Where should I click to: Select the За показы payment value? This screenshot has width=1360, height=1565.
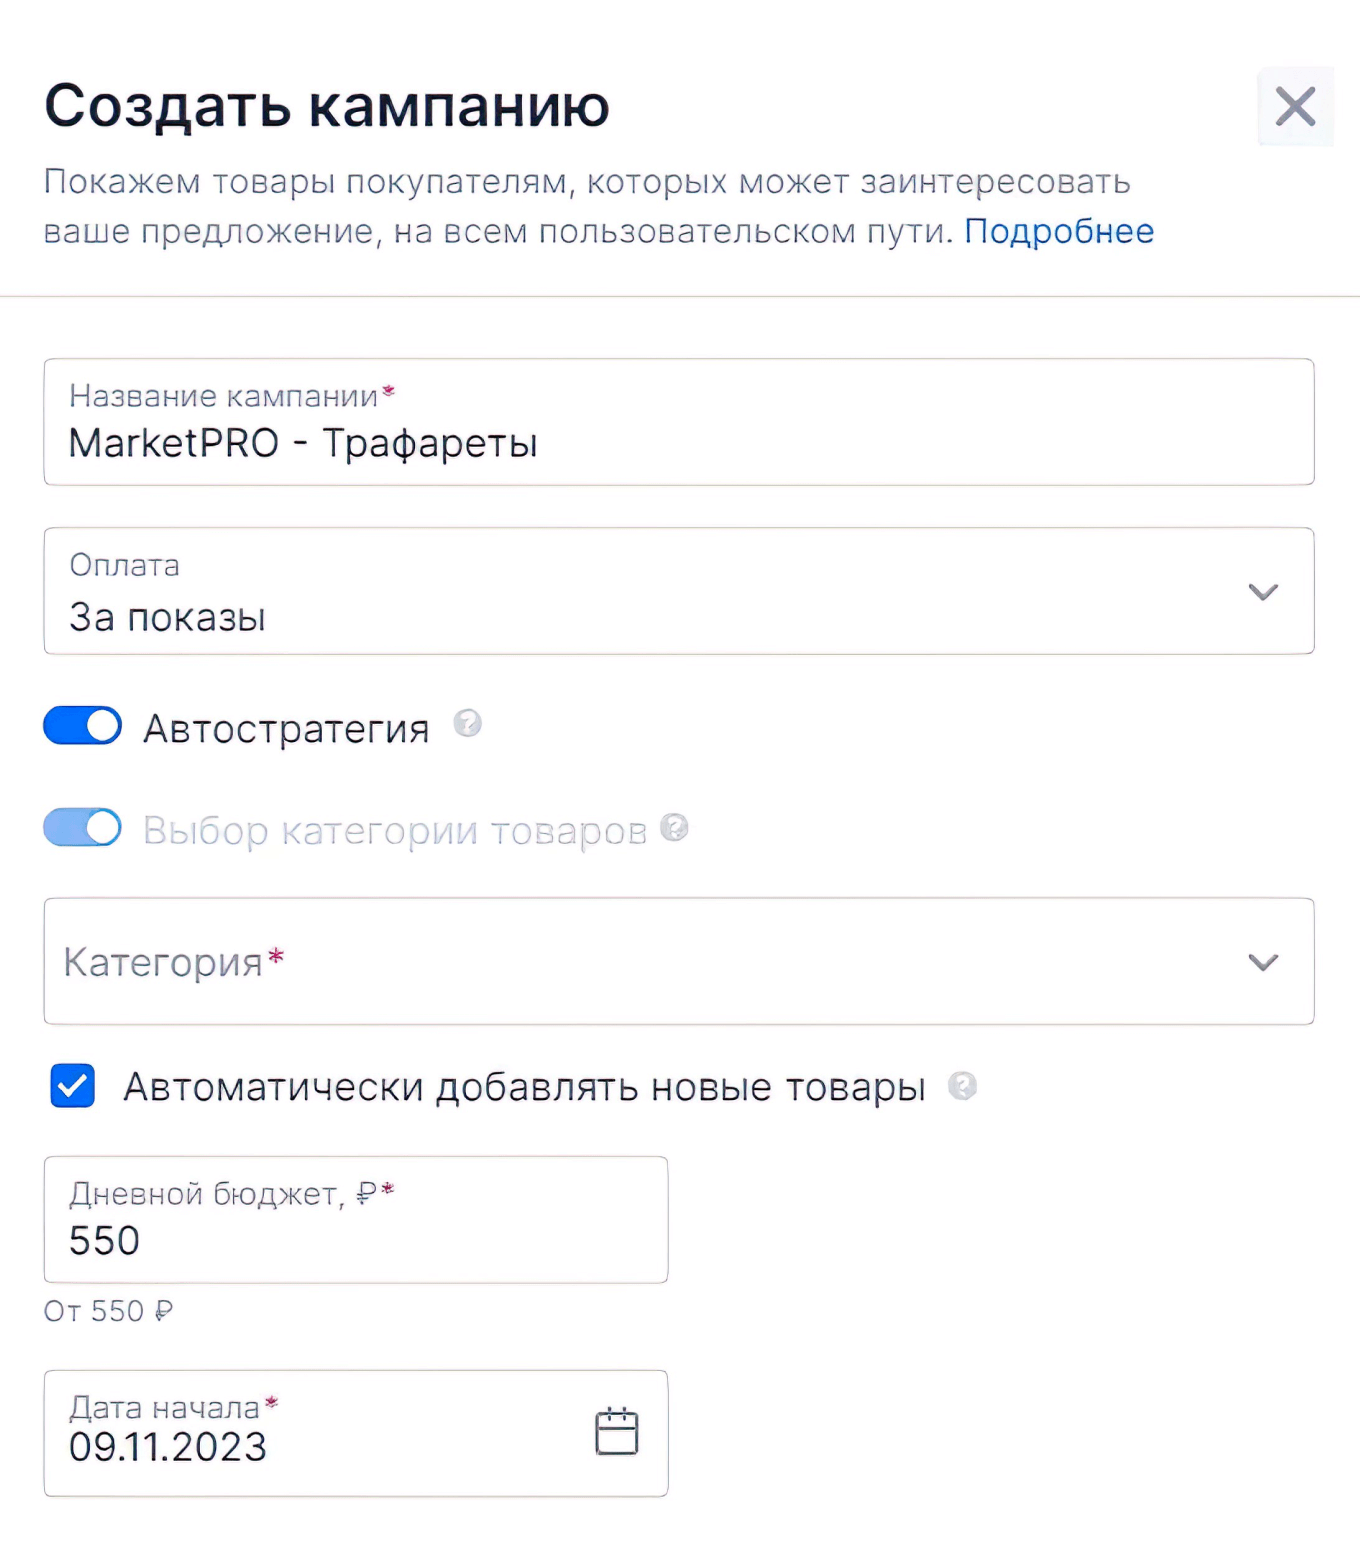click(x=168, y=617)
